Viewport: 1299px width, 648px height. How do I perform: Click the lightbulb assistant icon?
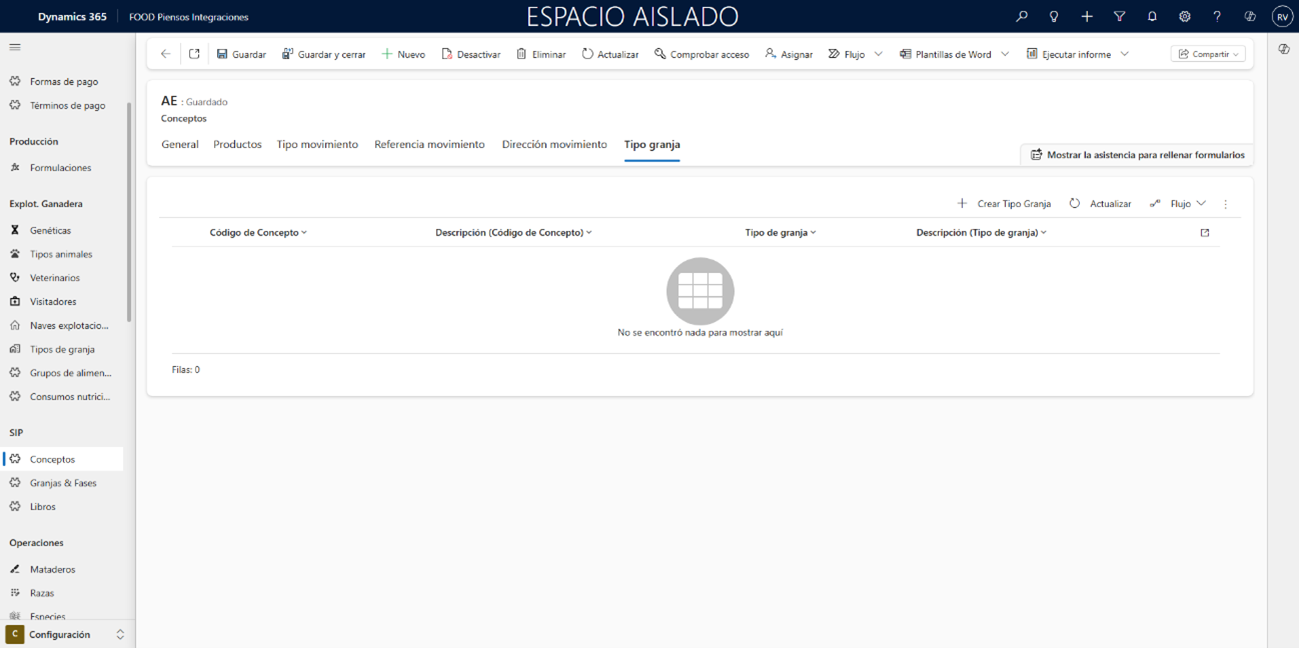(x=1054, y=17)
